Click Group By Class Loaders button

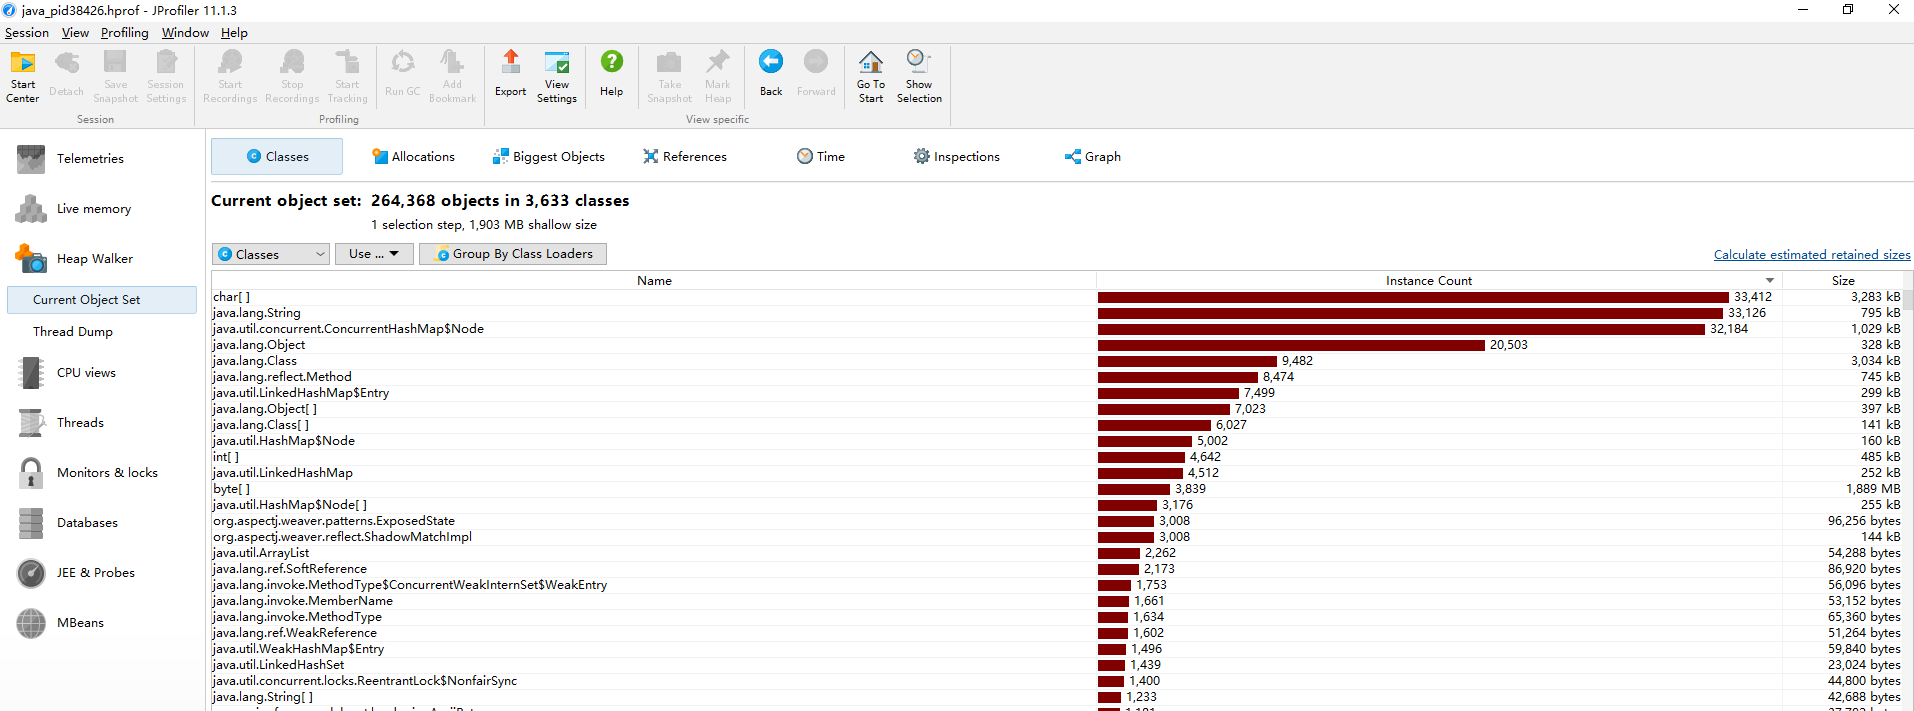click(x=513, y=254)
